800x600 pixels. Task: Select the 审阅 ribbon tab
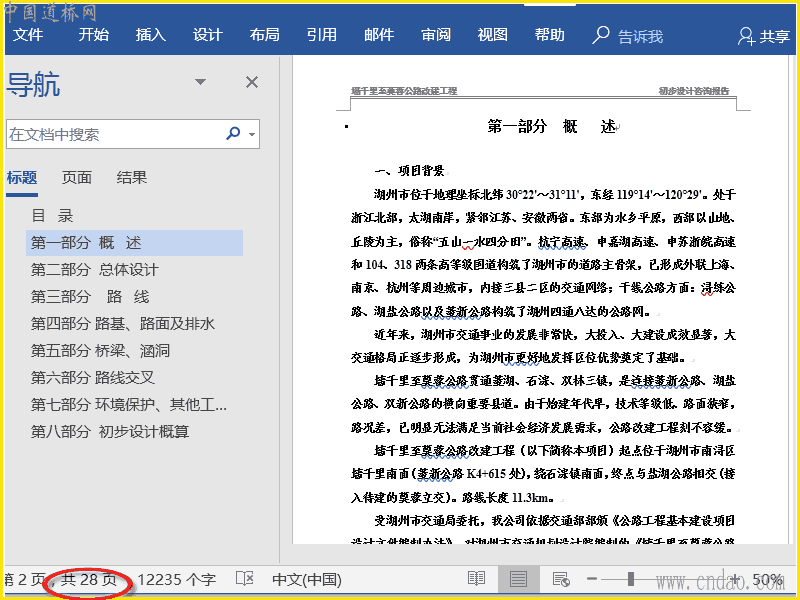click(x=436, y=35)
